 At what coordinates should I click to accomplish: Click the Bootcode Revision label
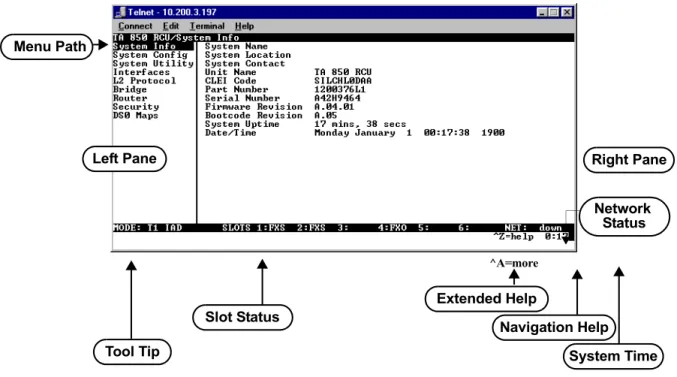pyautogui.click(x=253, y=115)
